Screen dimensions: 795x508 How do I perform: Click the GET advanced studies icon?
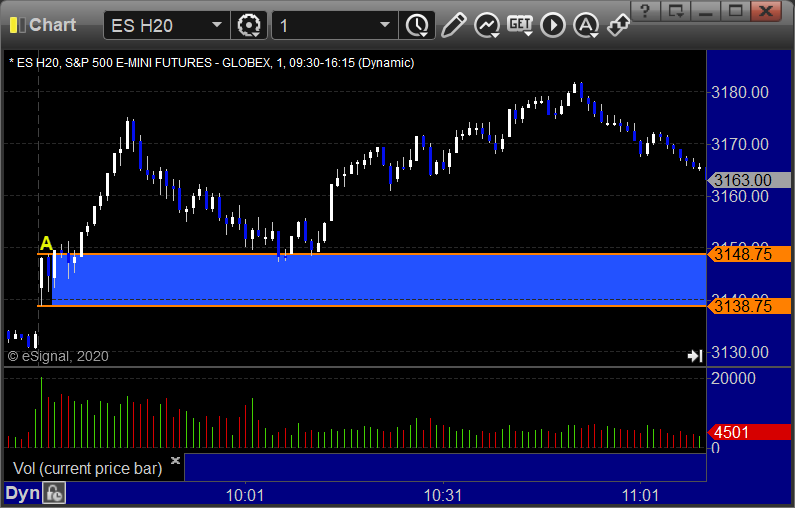point(520,25)
